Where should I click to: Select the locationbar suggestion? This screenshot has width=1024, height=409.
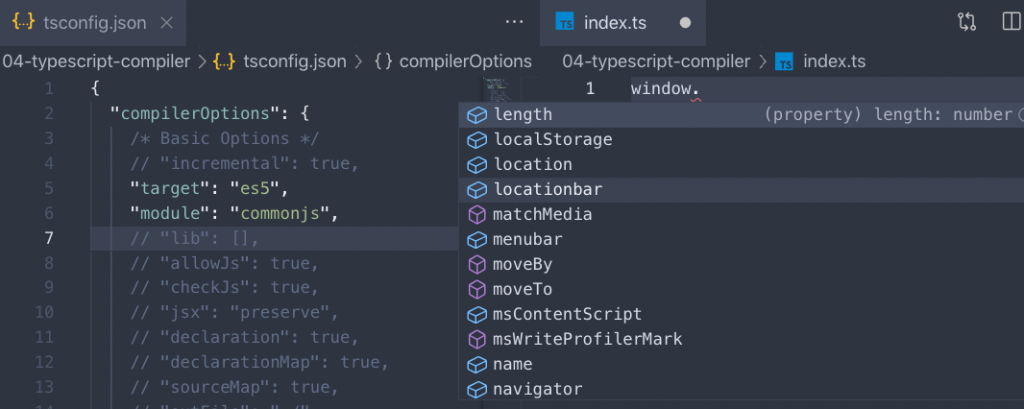[x=741, y=189]
